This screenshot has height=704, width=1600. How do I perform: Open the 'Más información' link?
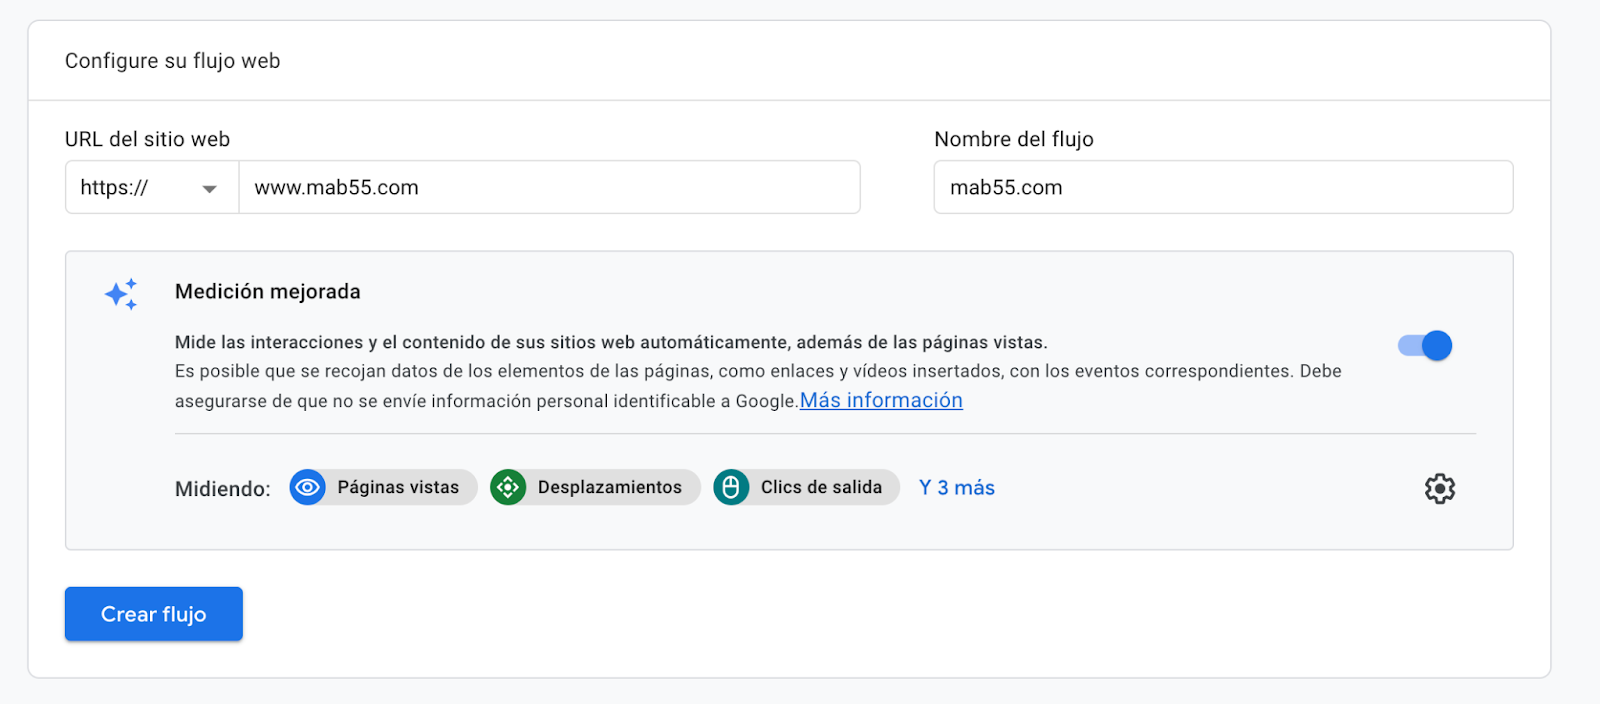coord(881,401)
